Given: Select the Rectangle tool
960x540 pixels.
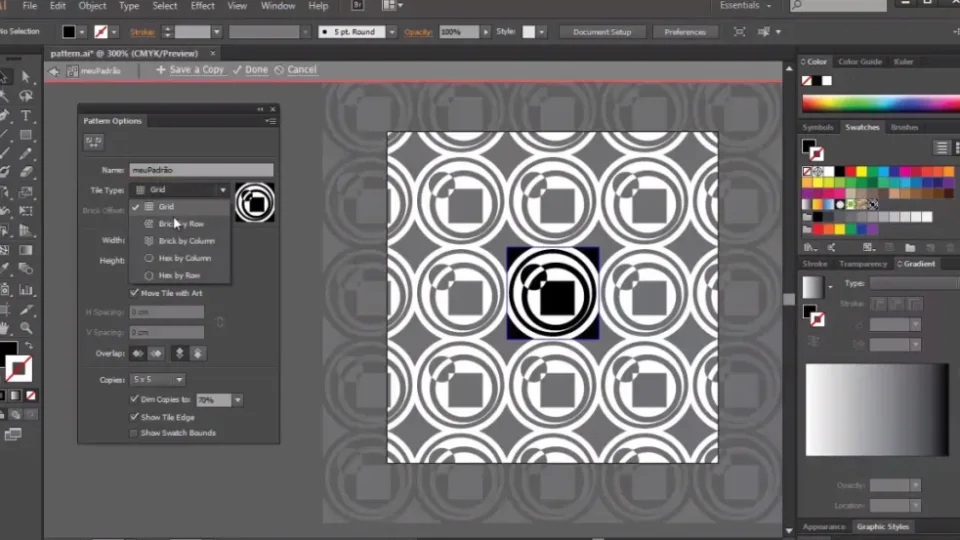Looking at the screenshot, I should [26, 135].
